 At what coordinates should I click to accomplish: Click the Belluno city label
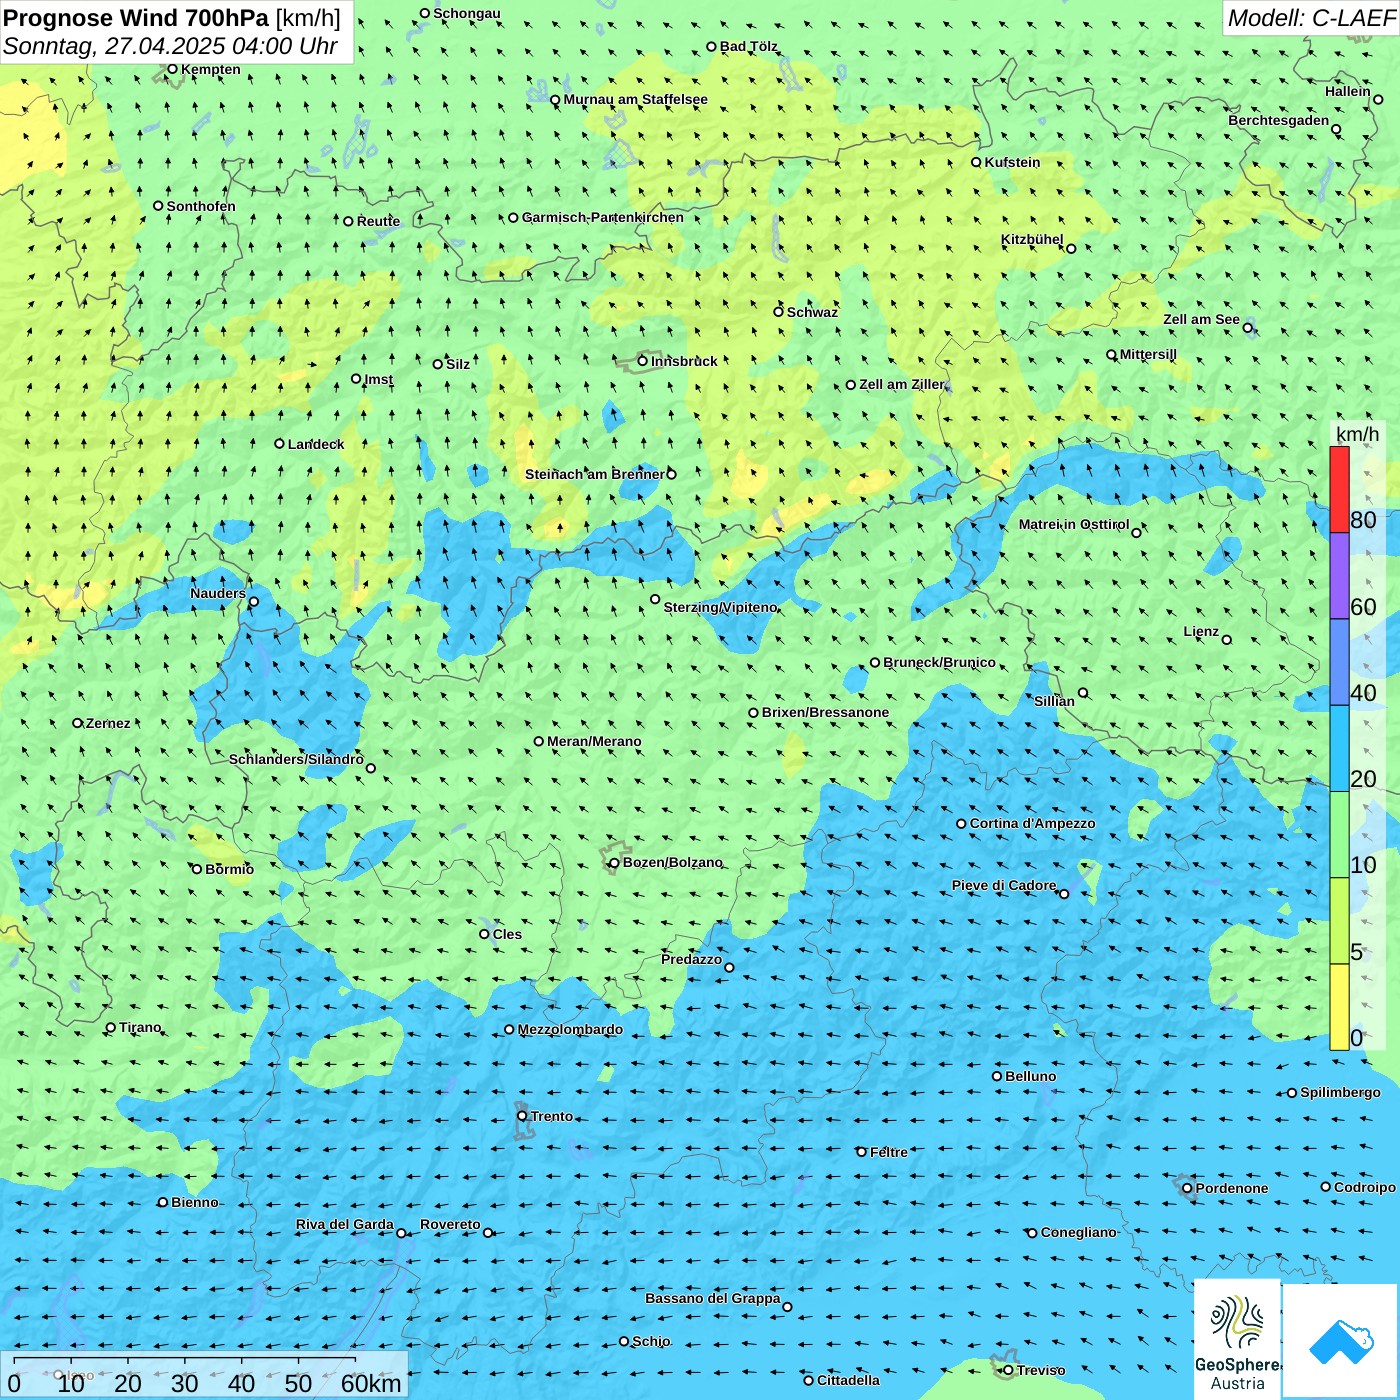tap(1030, 1076)
